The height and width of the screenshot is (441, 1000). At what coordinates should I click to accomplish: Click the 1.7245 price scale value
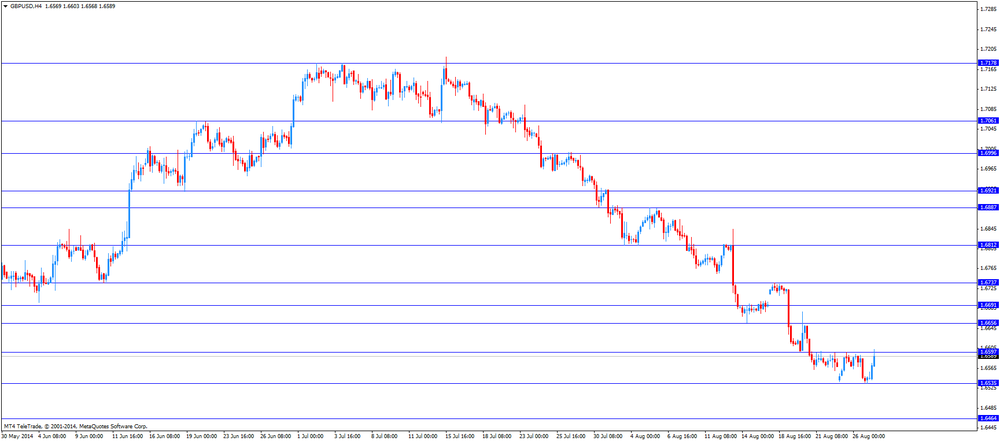pyautogui.click(x=989, y=29)
